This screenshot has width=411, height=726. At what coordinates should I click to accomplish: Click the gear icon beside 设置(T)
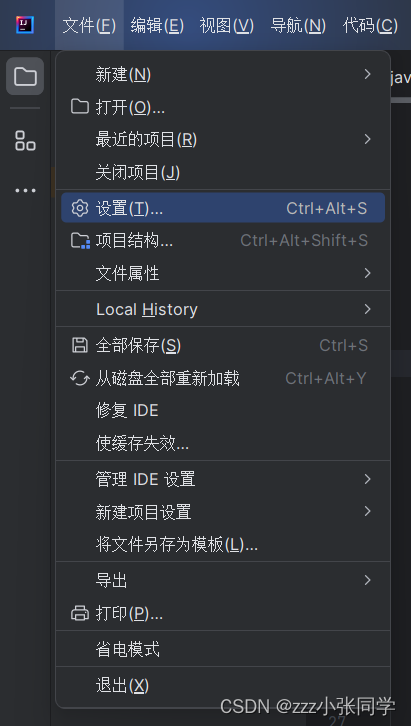(80, 208)
